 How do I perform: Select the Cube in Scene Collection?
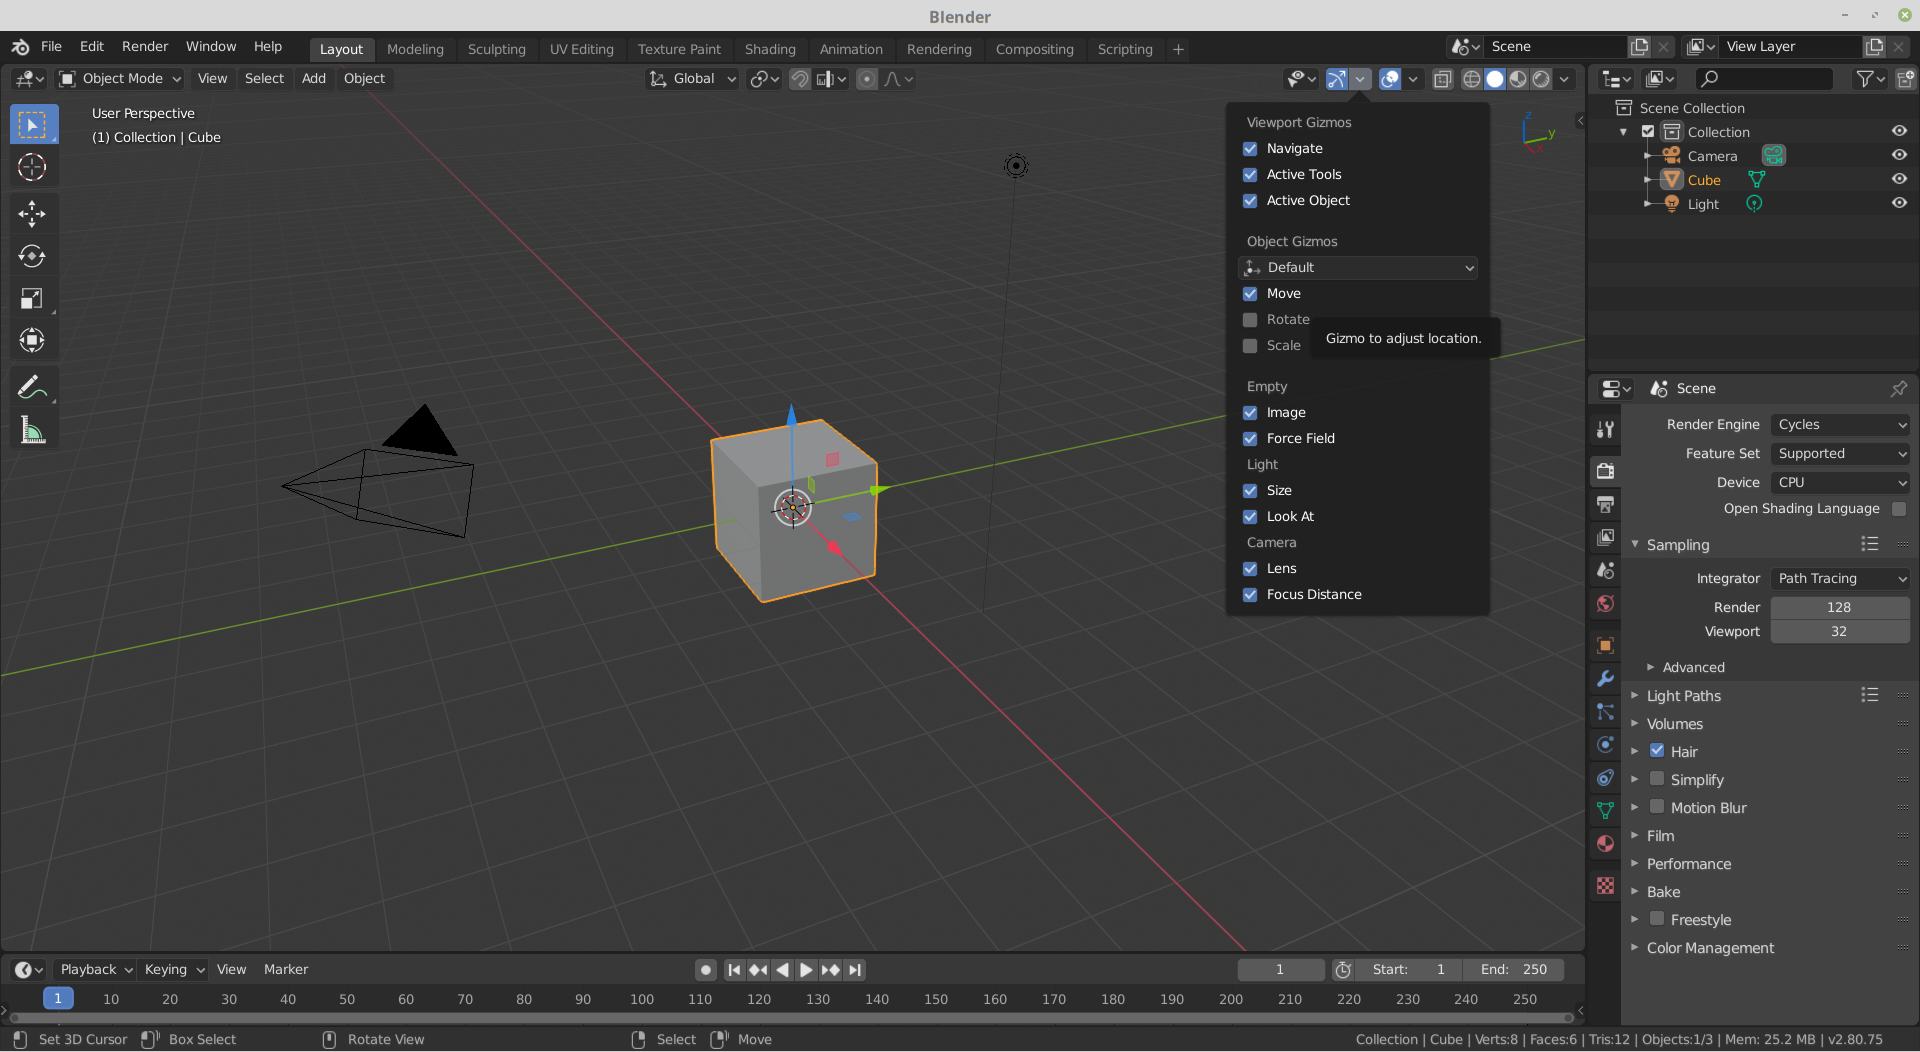tap(1703, 179)
